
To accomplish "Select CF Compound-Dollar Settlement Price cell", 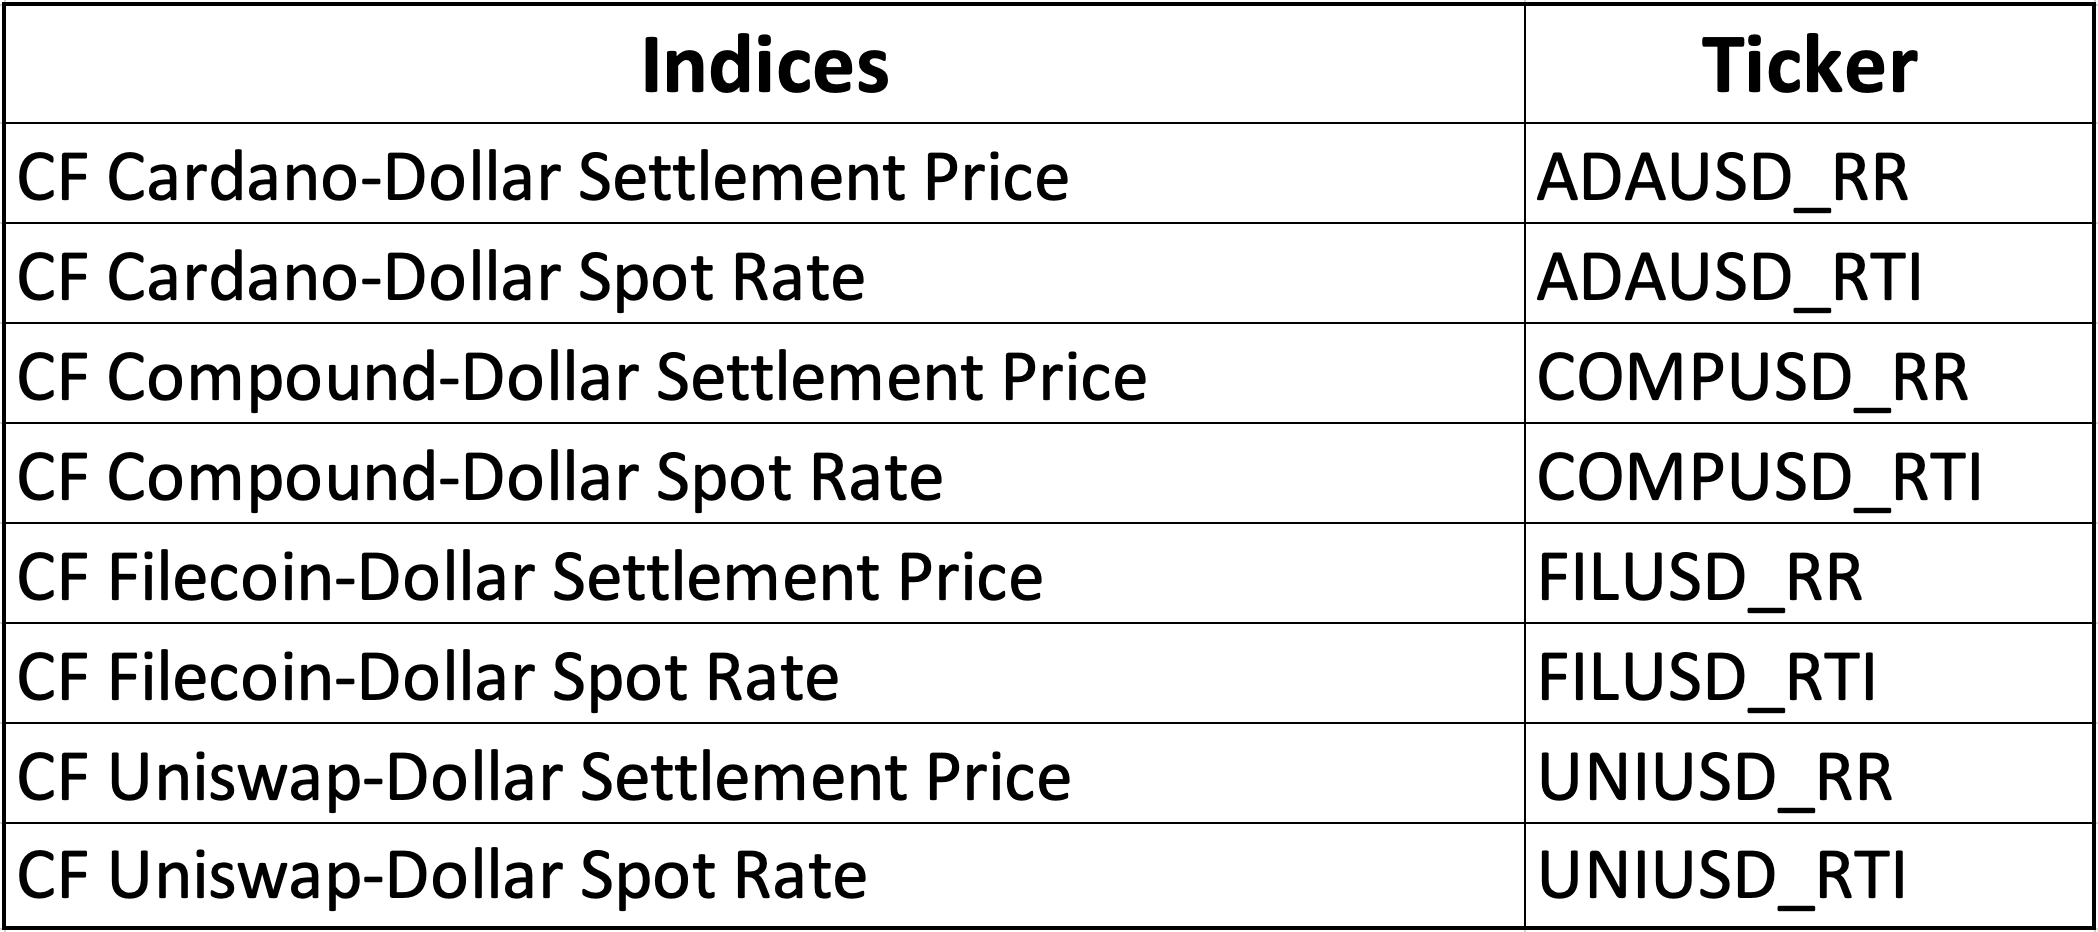I will [765, 374].
